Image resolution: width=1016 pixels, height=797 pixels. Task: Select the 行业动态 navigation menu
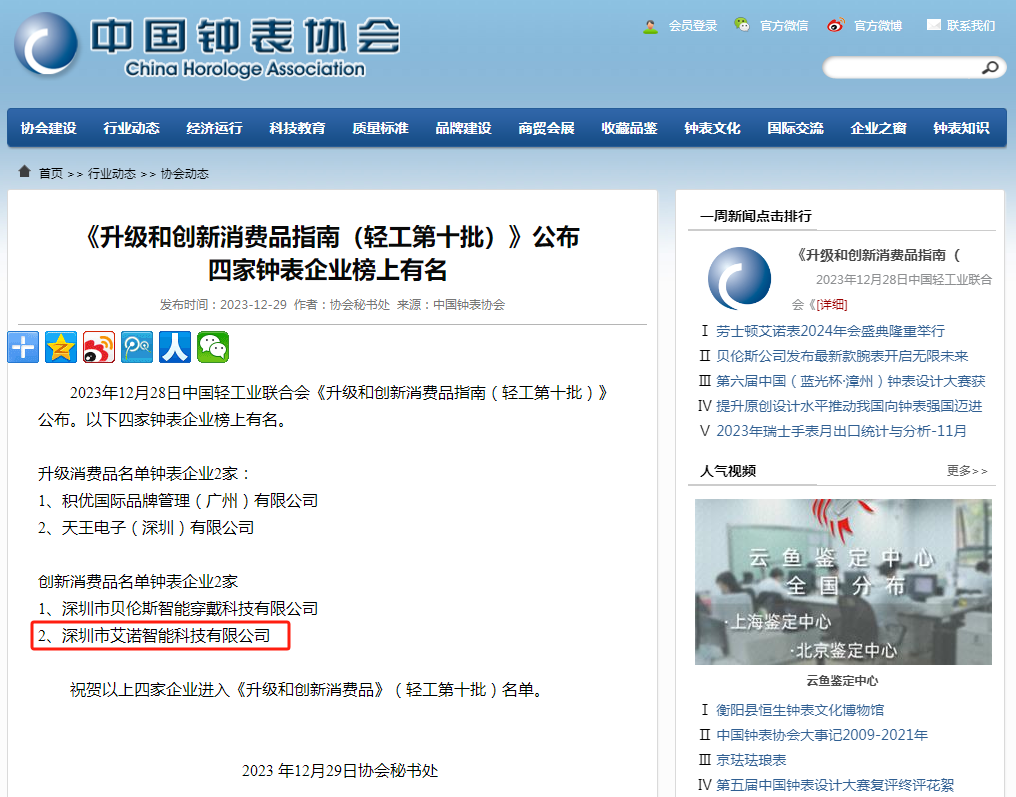tap(130, 128)
